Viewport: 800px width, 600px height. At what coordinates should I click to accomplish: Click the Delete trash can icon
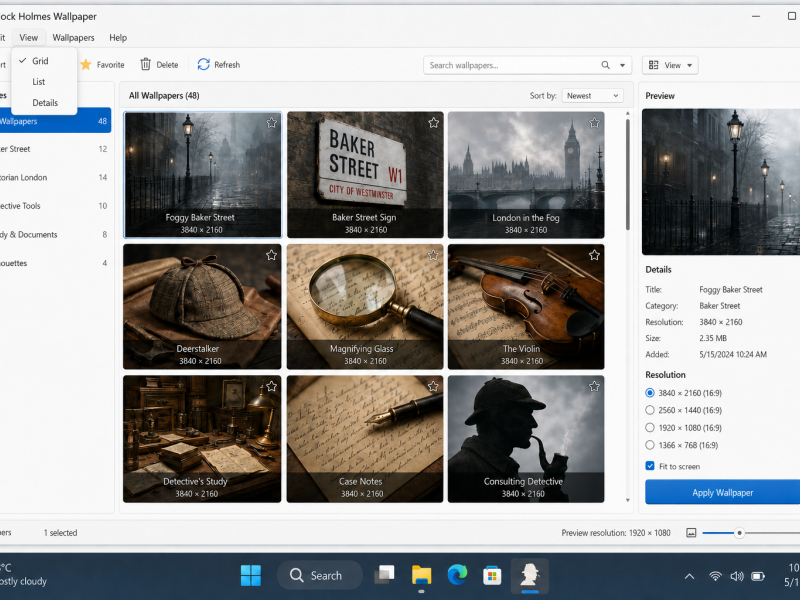(x=145, y=64)
